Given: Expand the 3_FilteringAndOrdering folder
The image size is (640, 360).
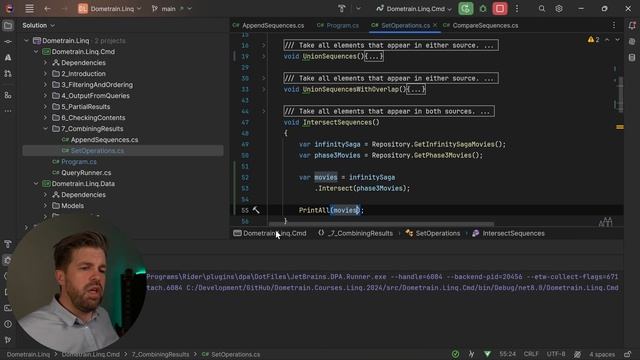Looking at the screenshot, I should pyautogui.click(x=45, y=85).
